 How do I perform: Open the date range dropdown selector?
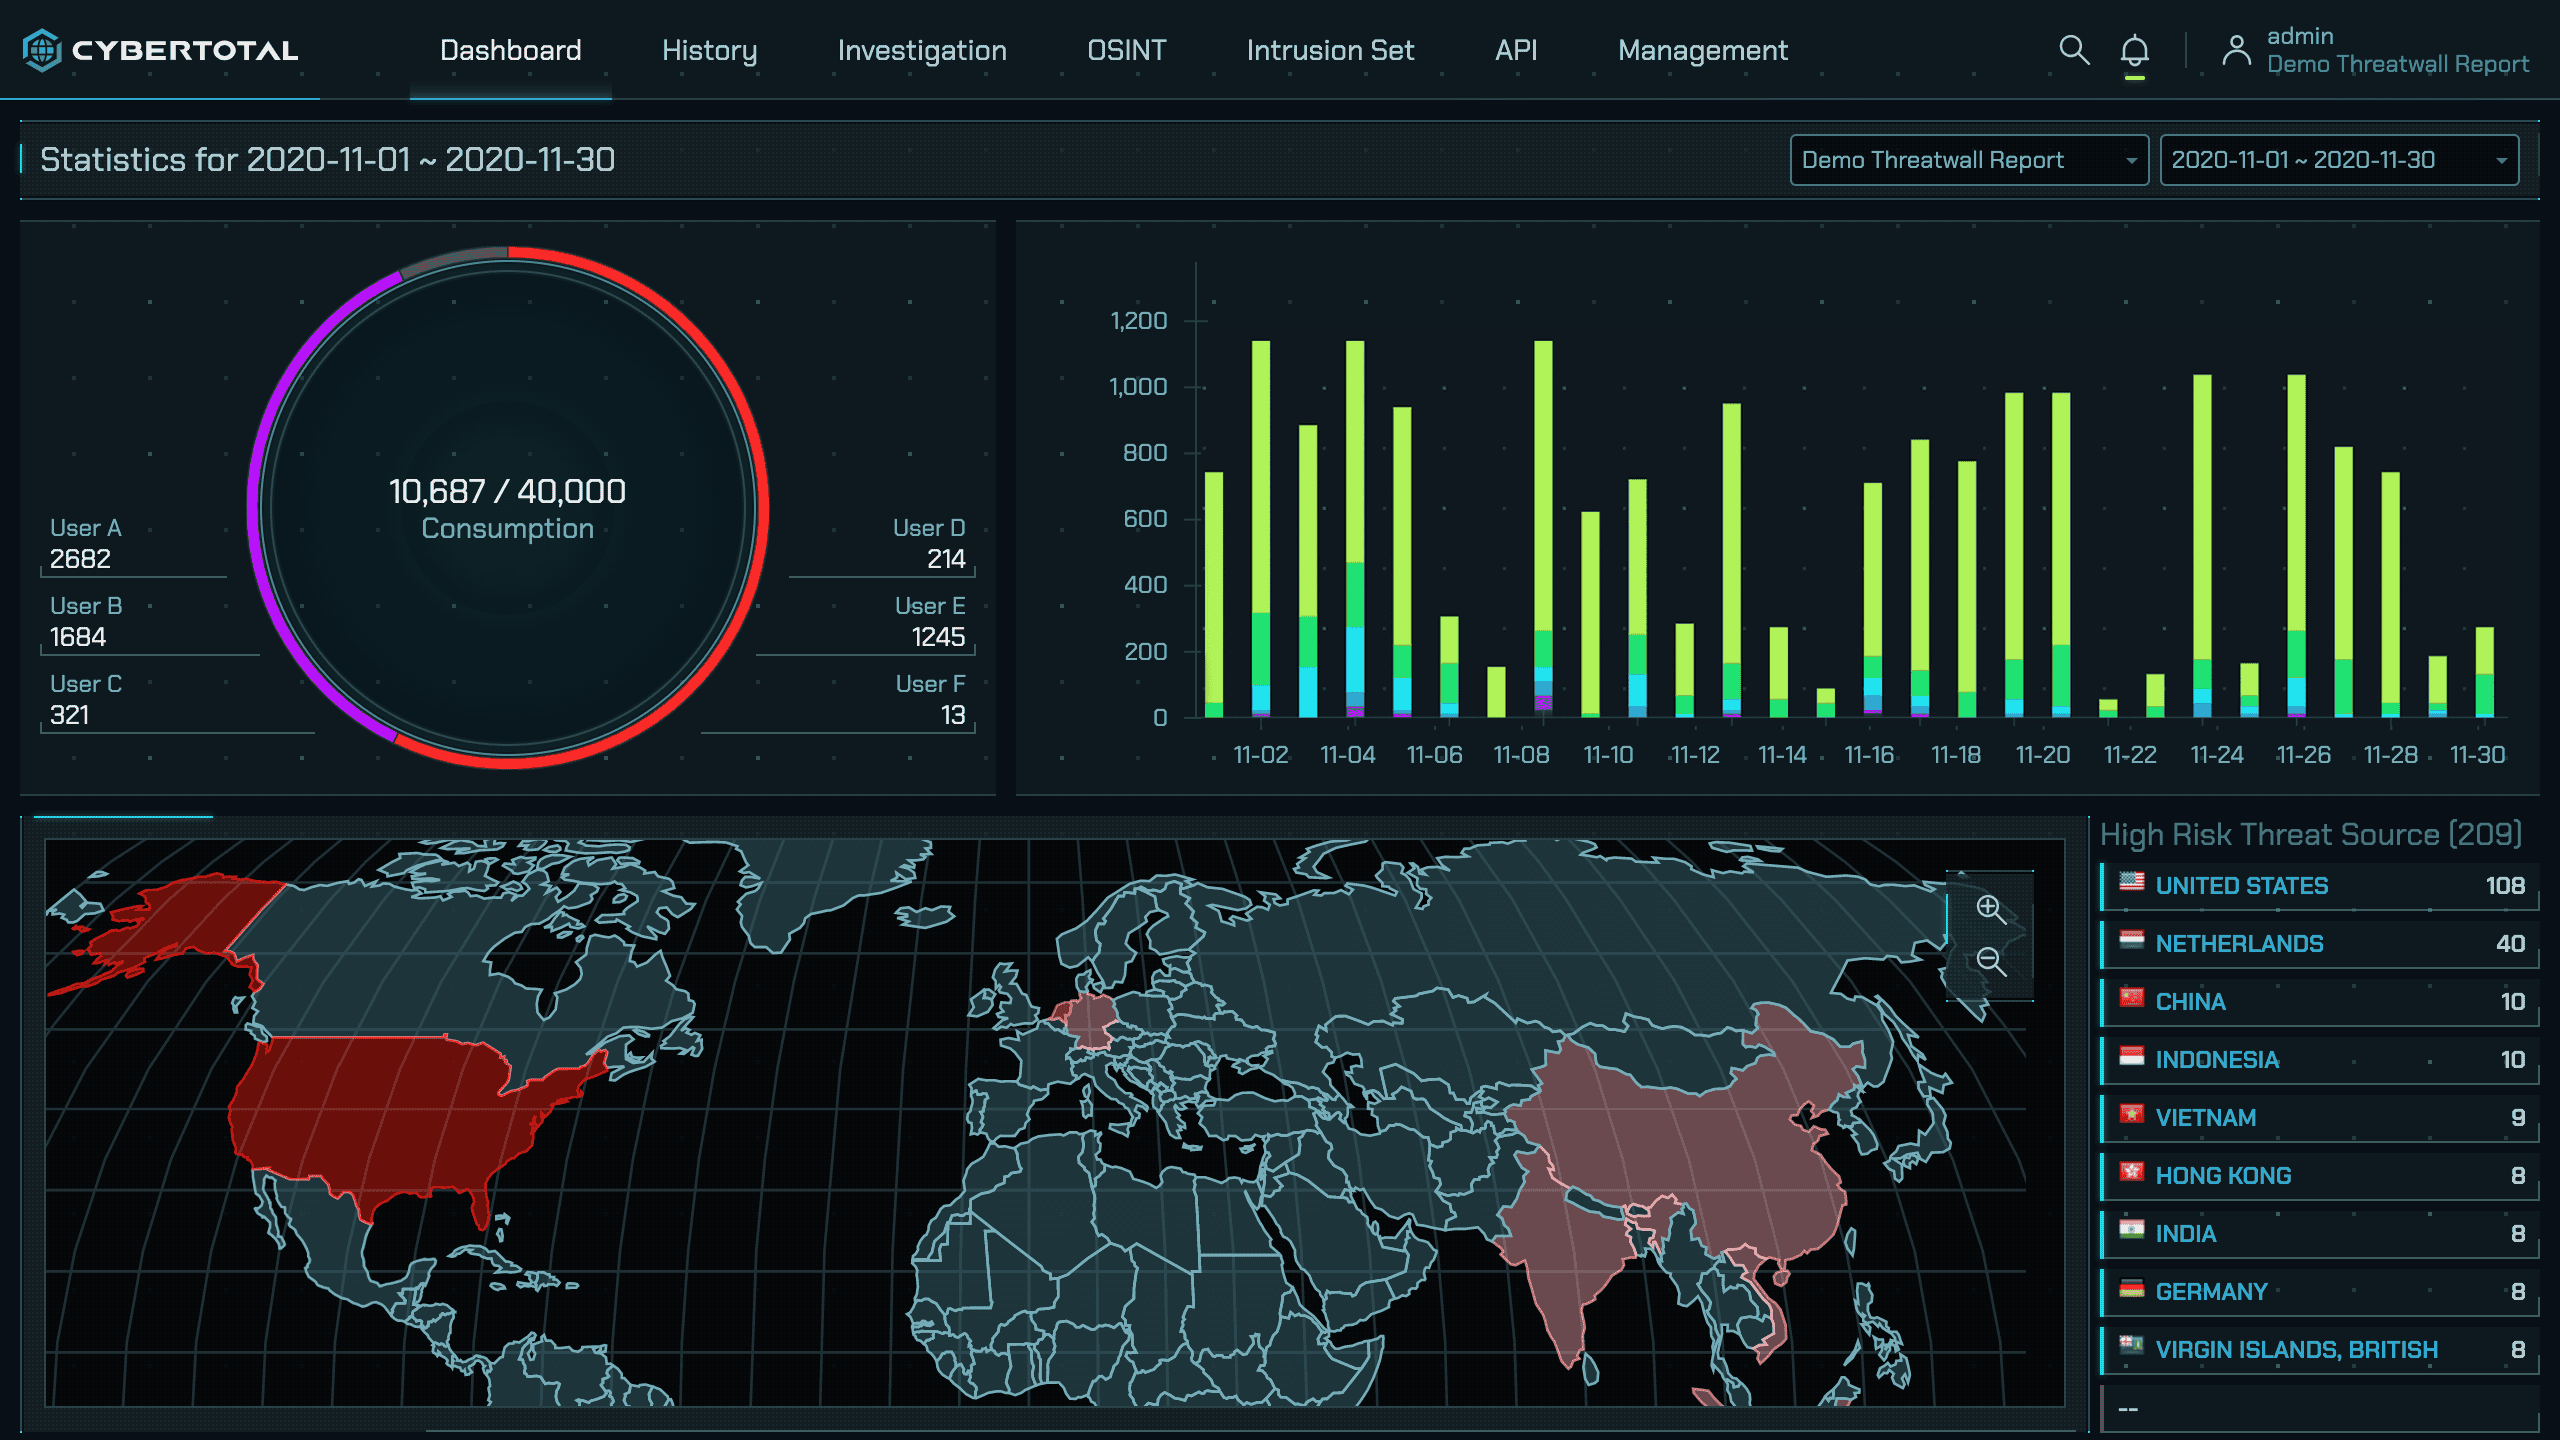[2338, 160]
